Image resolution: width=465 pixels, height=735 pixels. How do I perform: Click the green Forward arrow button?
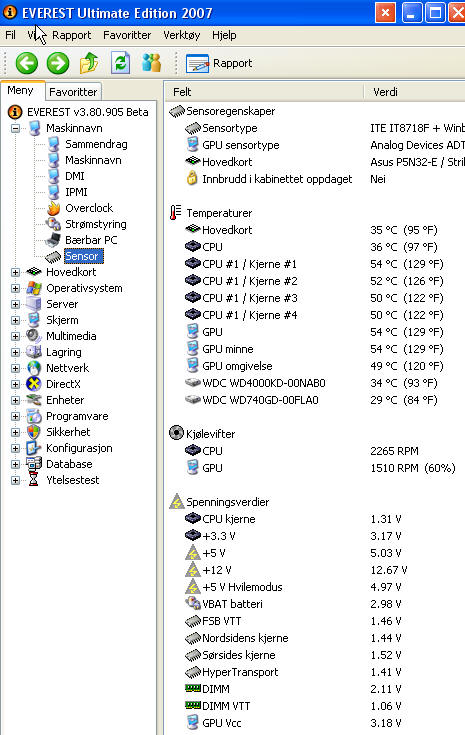[x=58, y=63]
